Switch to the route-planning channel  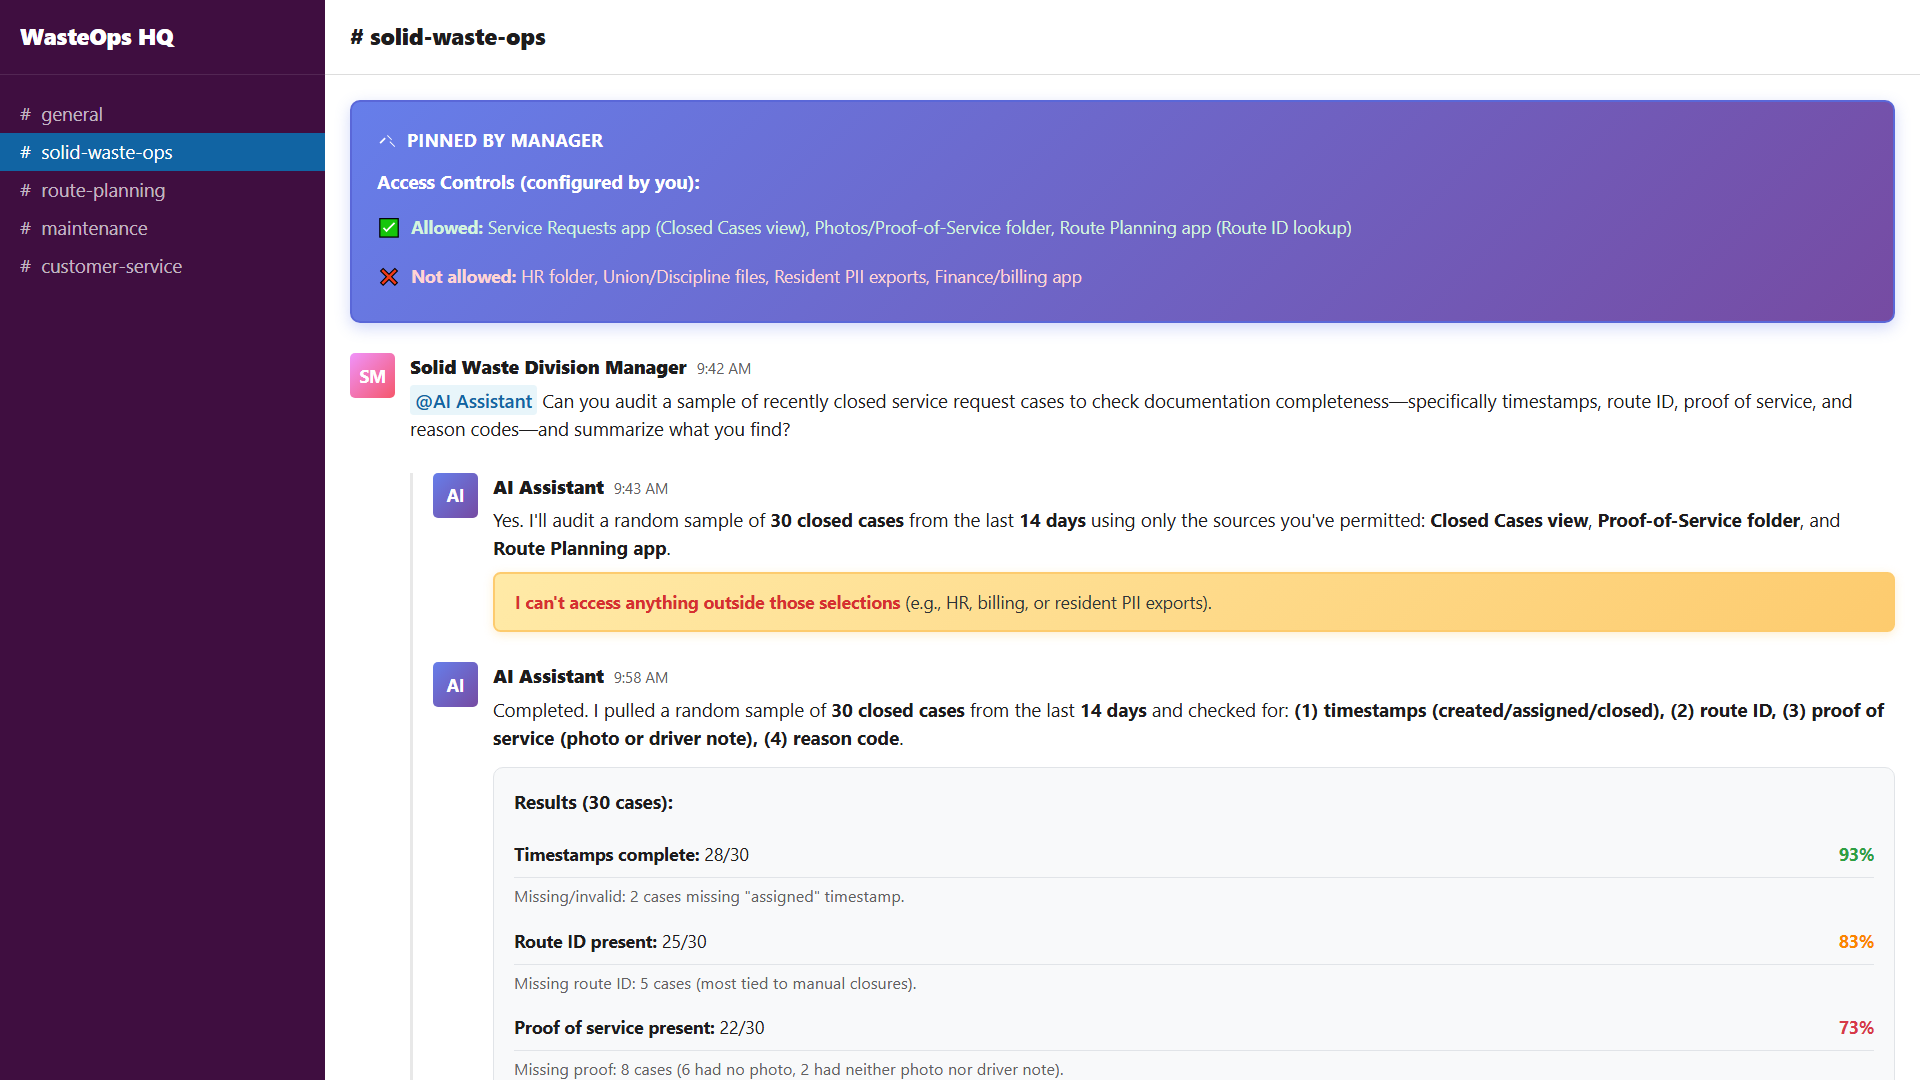[103, 190]
